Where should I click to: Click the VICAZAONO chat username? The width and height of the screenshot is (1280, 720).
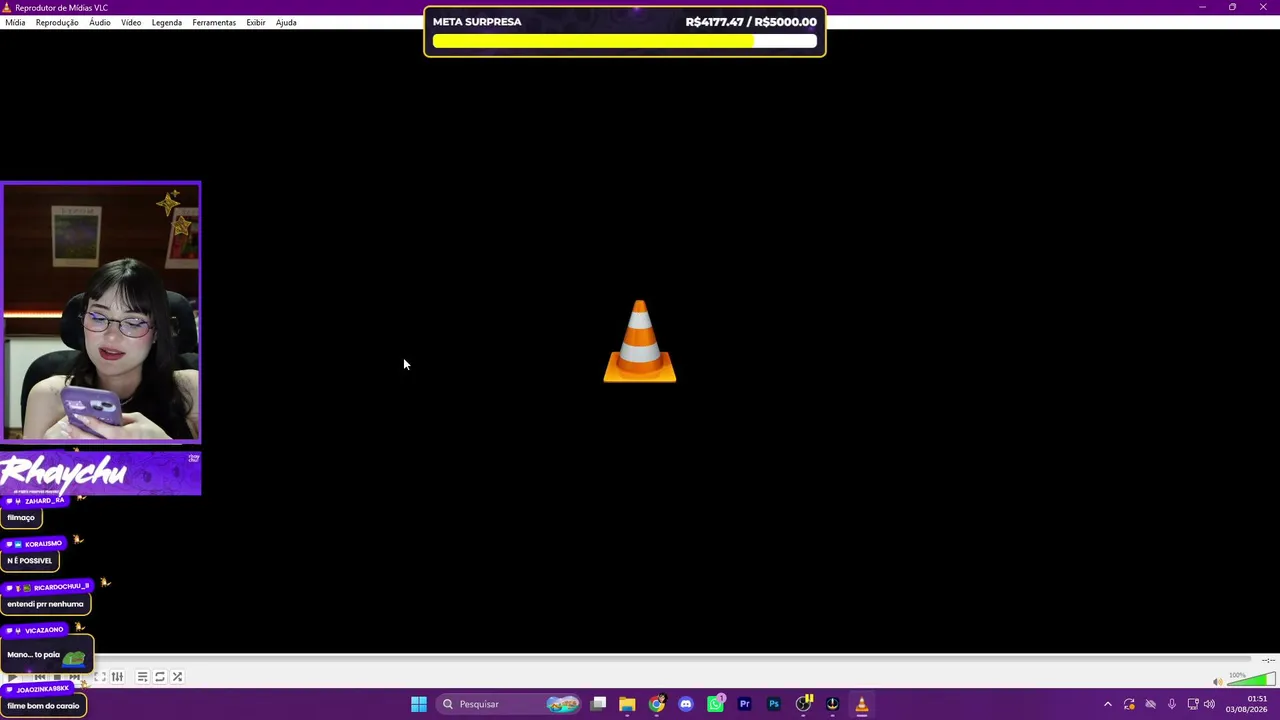[44, 630]
